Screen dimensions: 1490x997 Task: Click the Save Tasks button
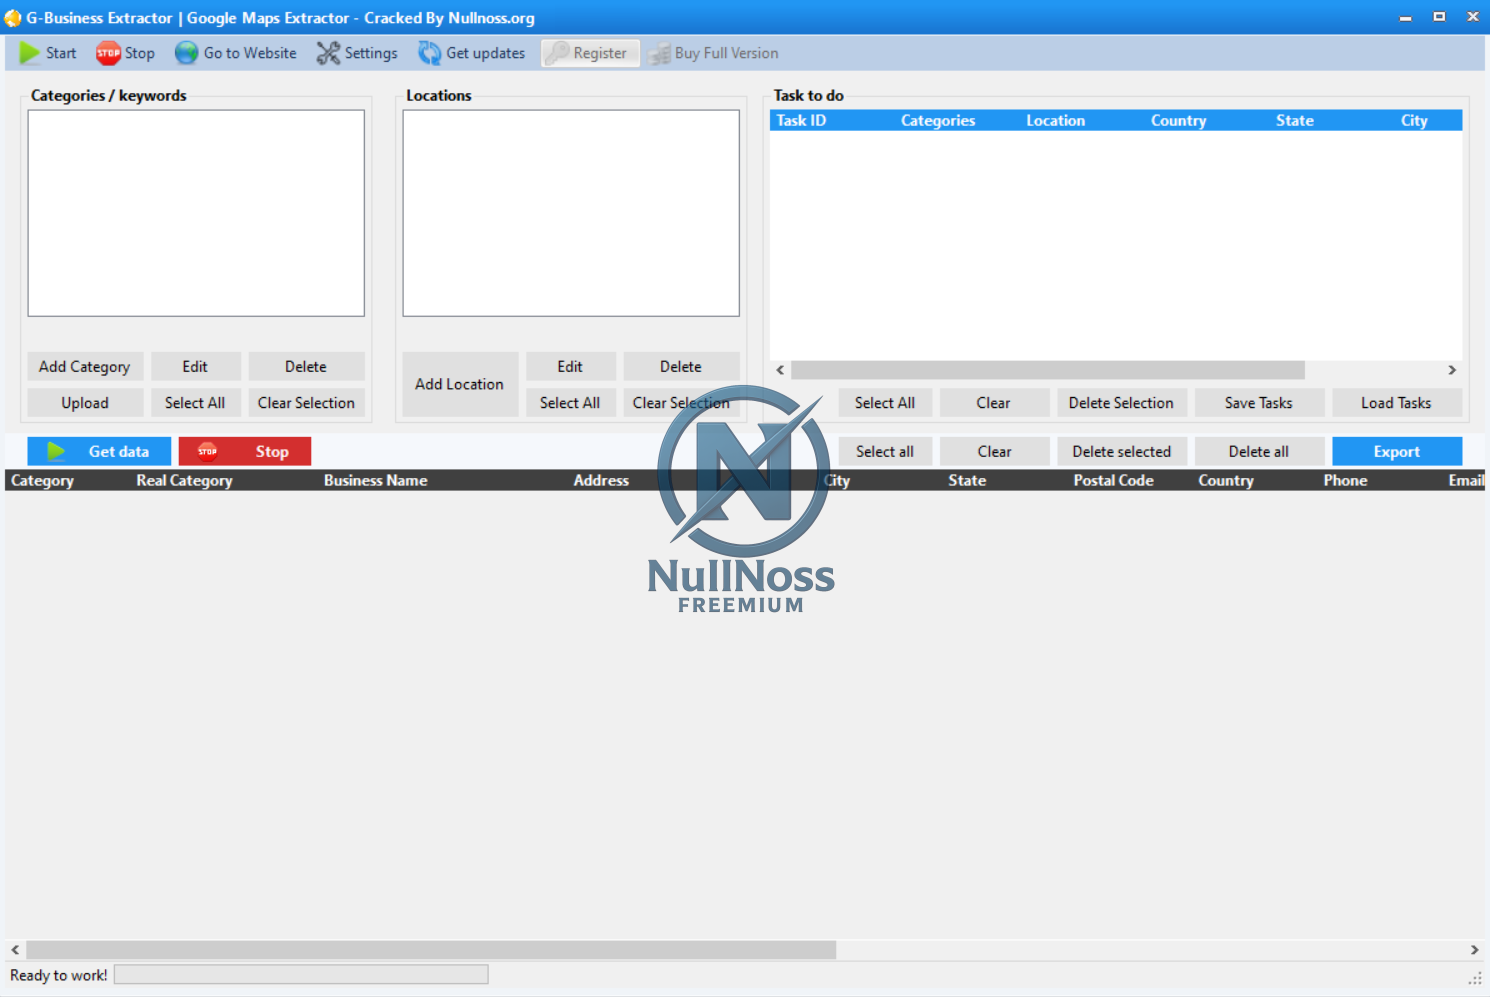tap(1258, 403)
